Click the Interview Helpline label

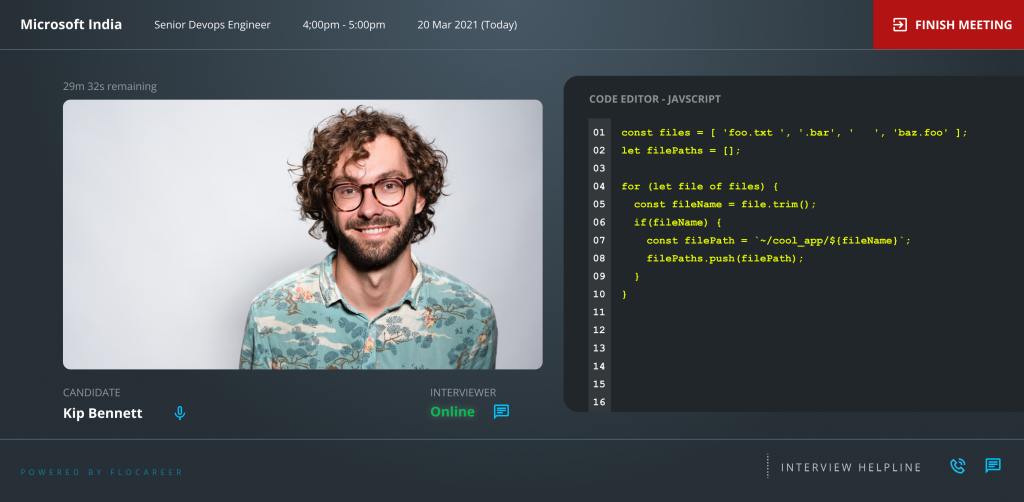pos(851,467)
